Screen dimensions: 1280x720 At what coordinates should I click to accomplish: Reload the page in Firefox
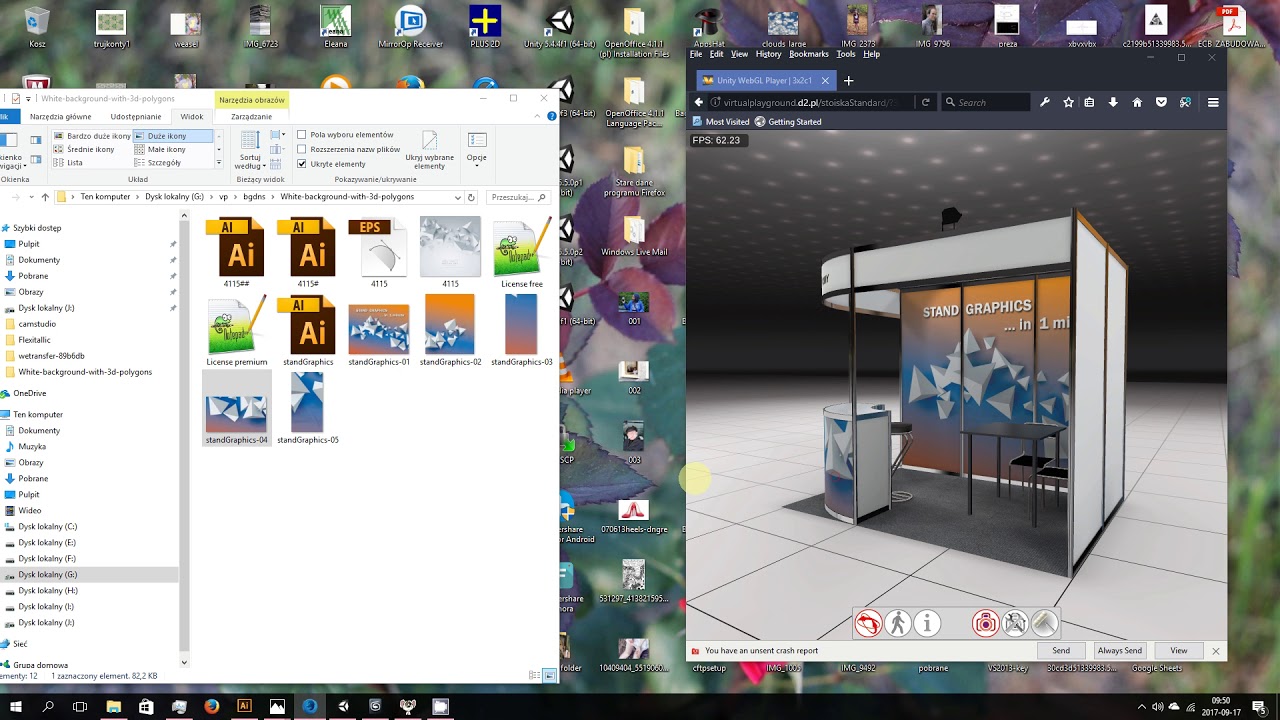(x=926, y=102)
